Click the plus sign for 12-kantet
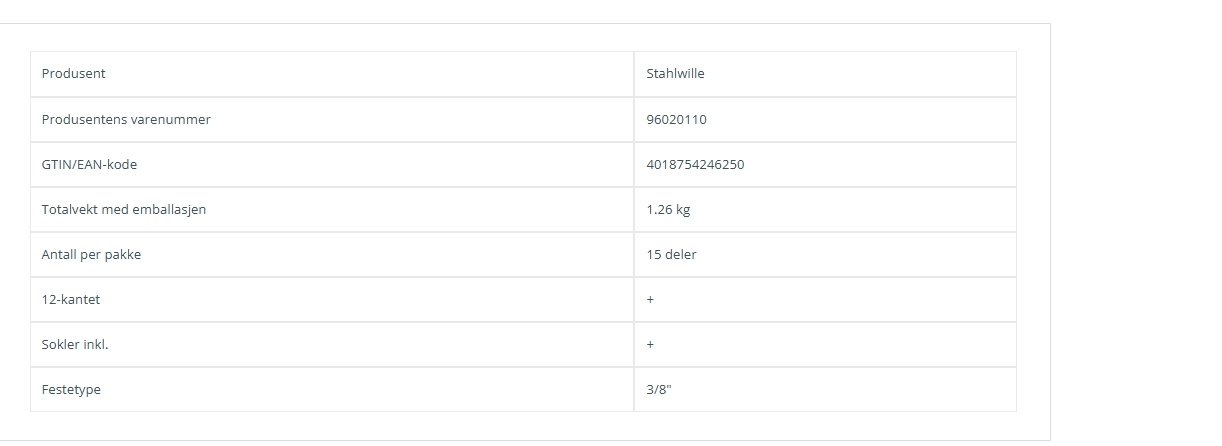1222x446 pixels. pos(650,299)
